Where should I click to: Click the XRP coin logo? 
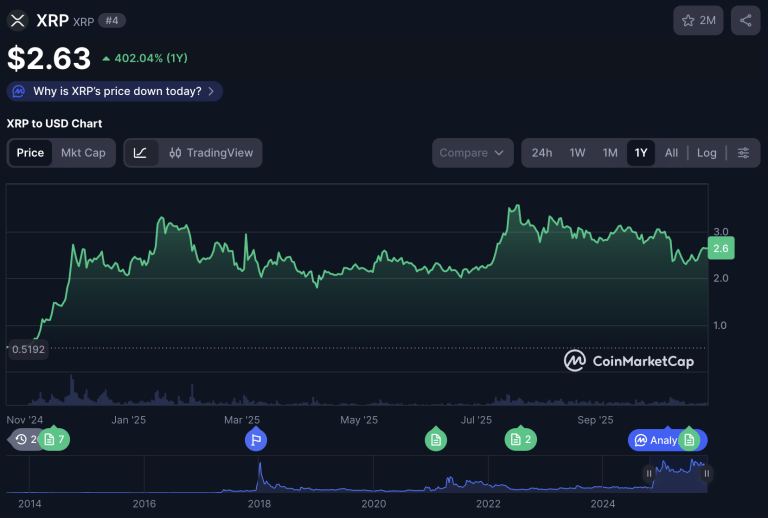point(18,20)
